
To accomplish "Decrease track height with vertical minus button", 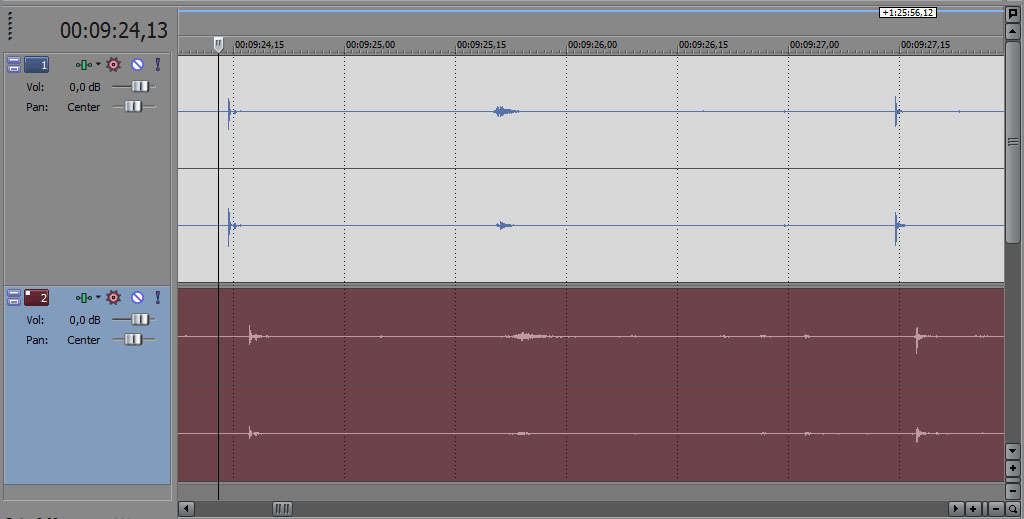I will point(1013,490).
